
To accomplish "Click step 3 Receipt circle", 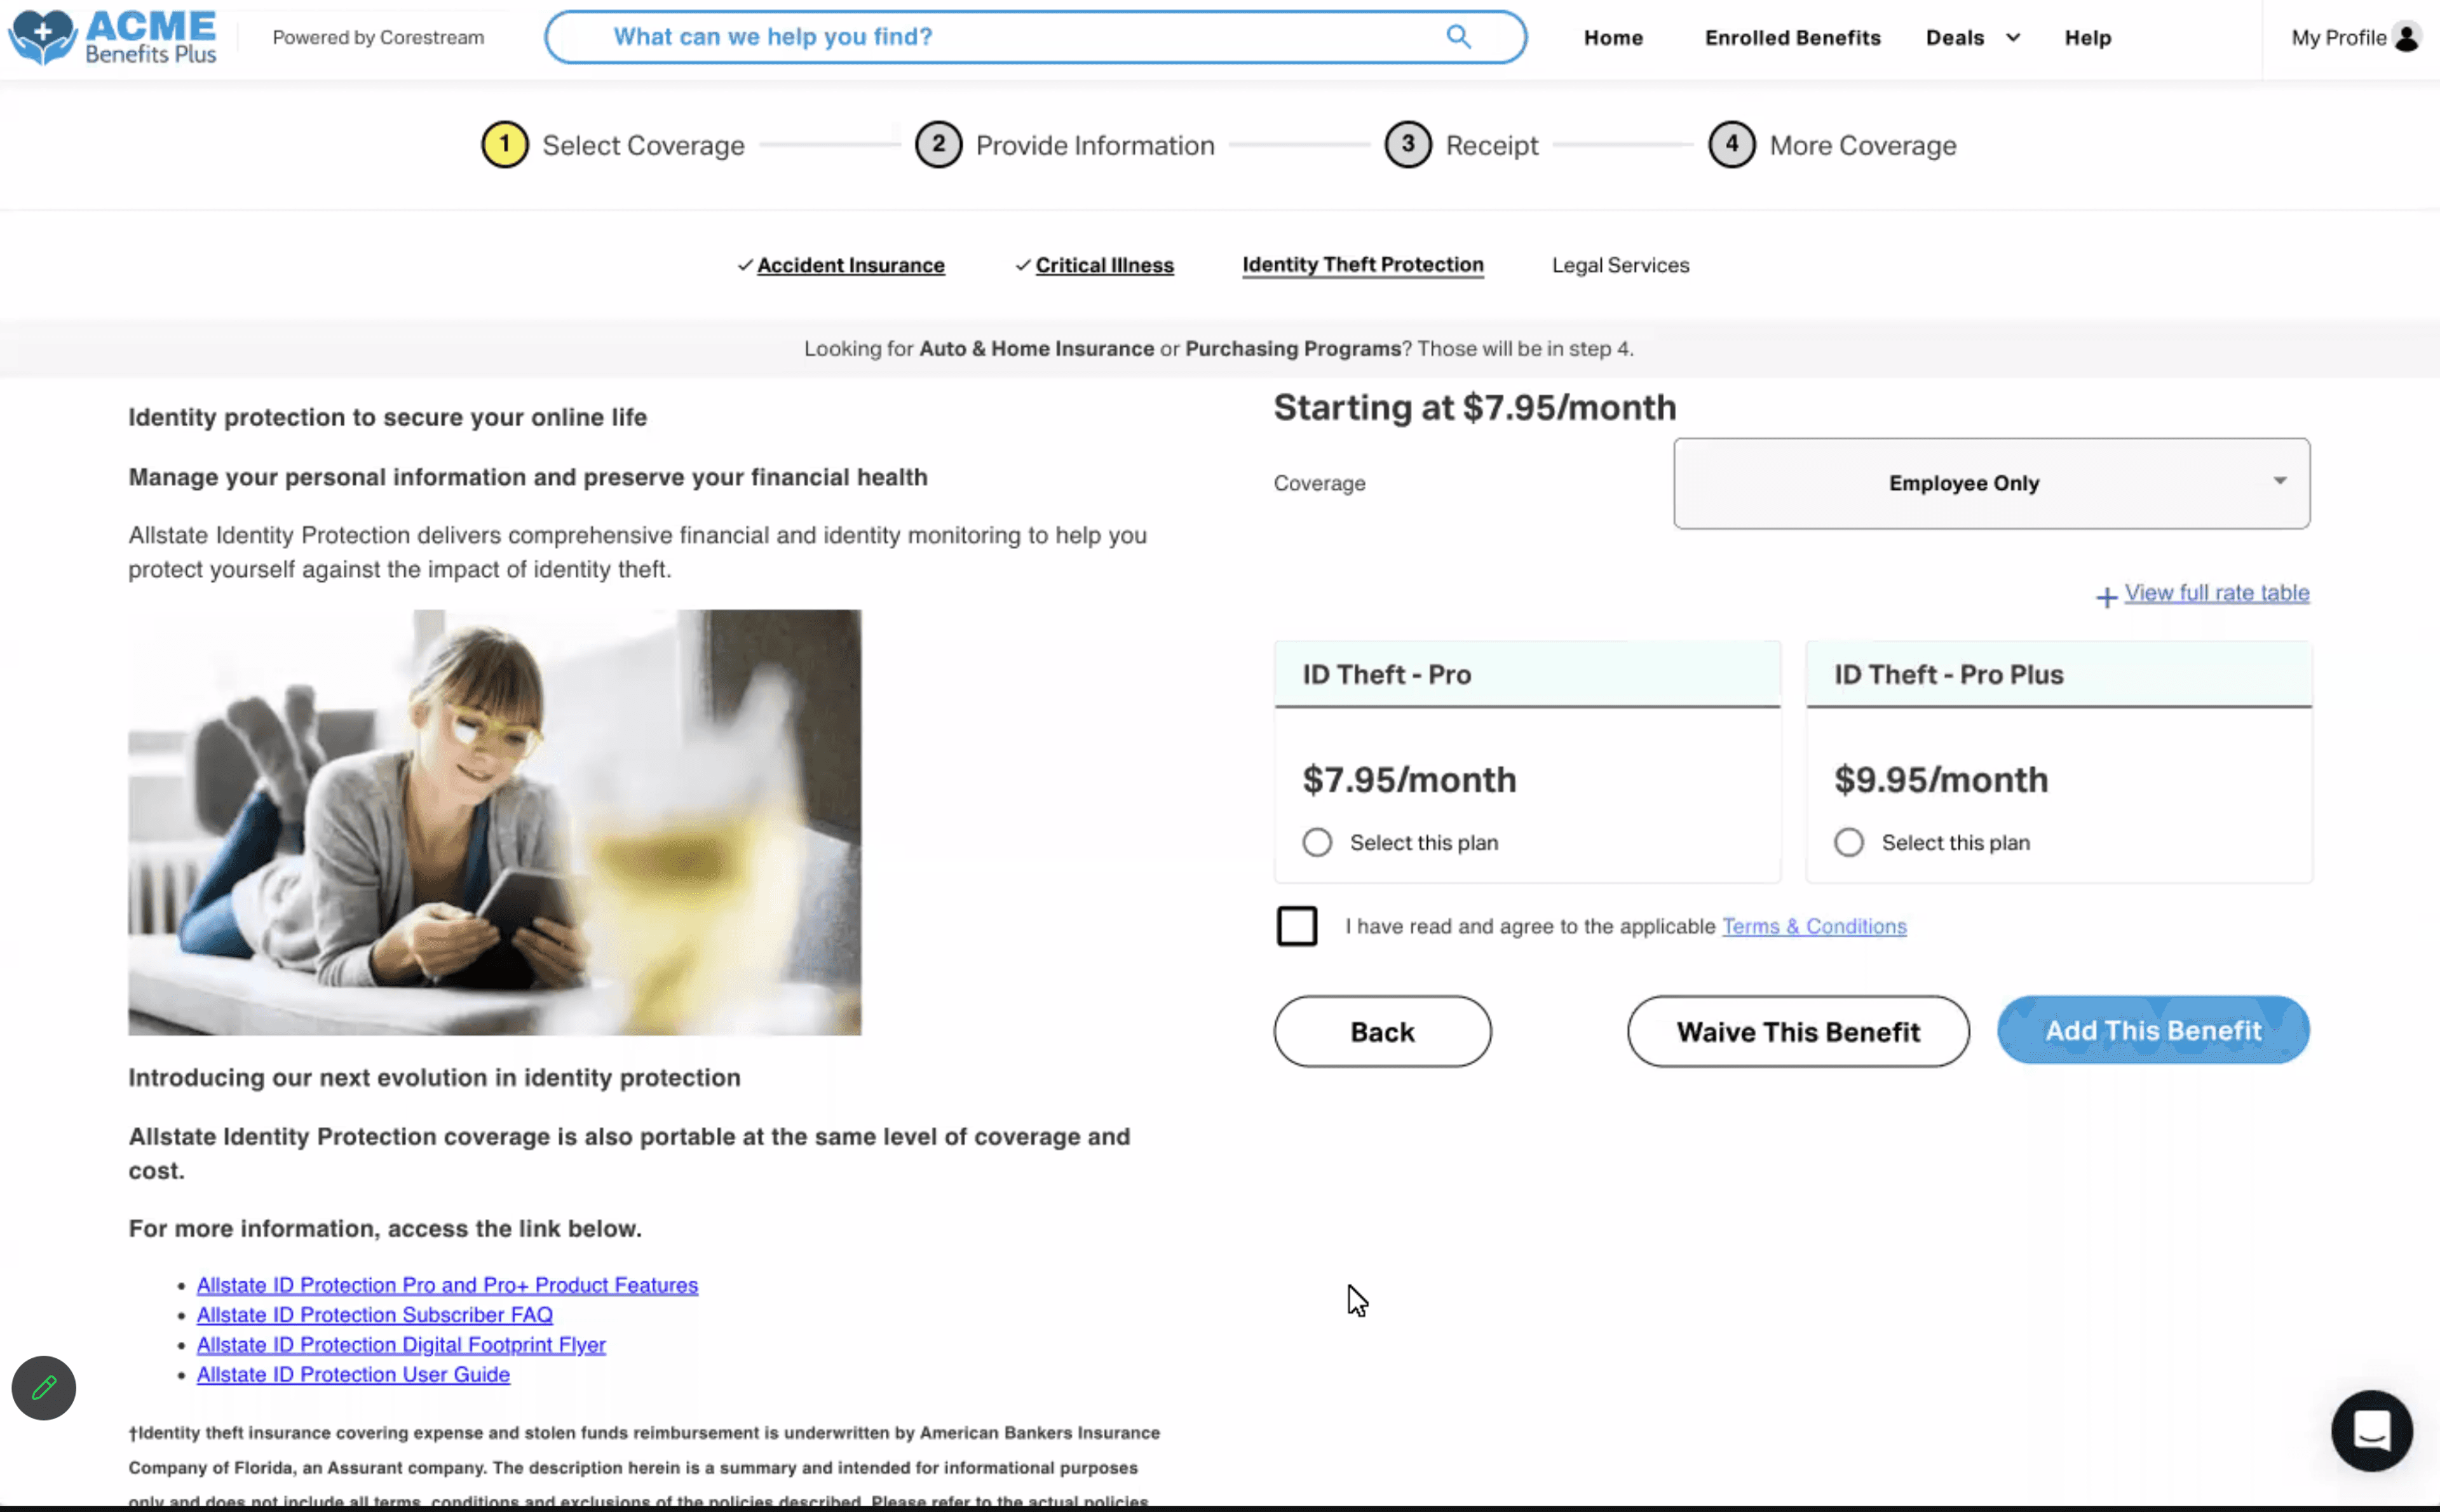I will tap(1408, 145).
